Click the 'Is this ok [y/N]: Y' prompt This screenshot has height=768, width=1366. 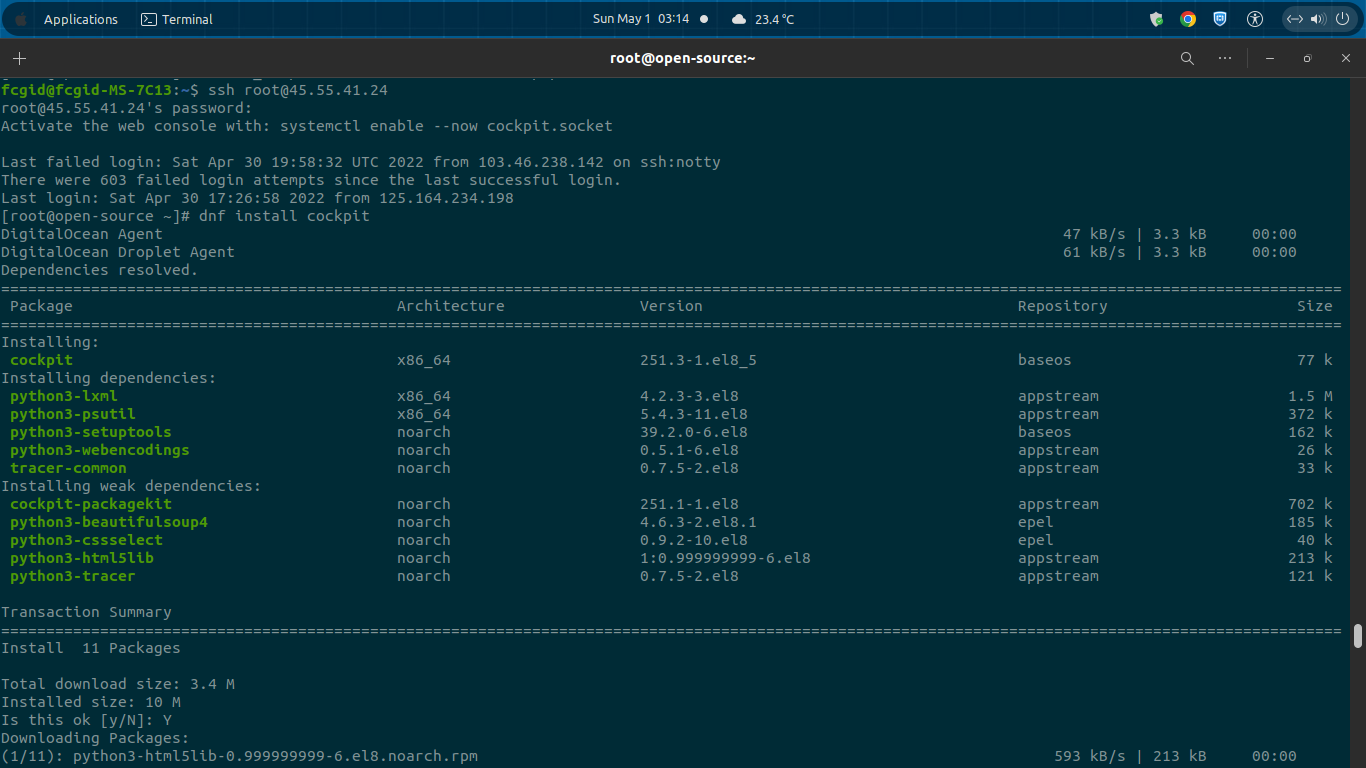86,720
